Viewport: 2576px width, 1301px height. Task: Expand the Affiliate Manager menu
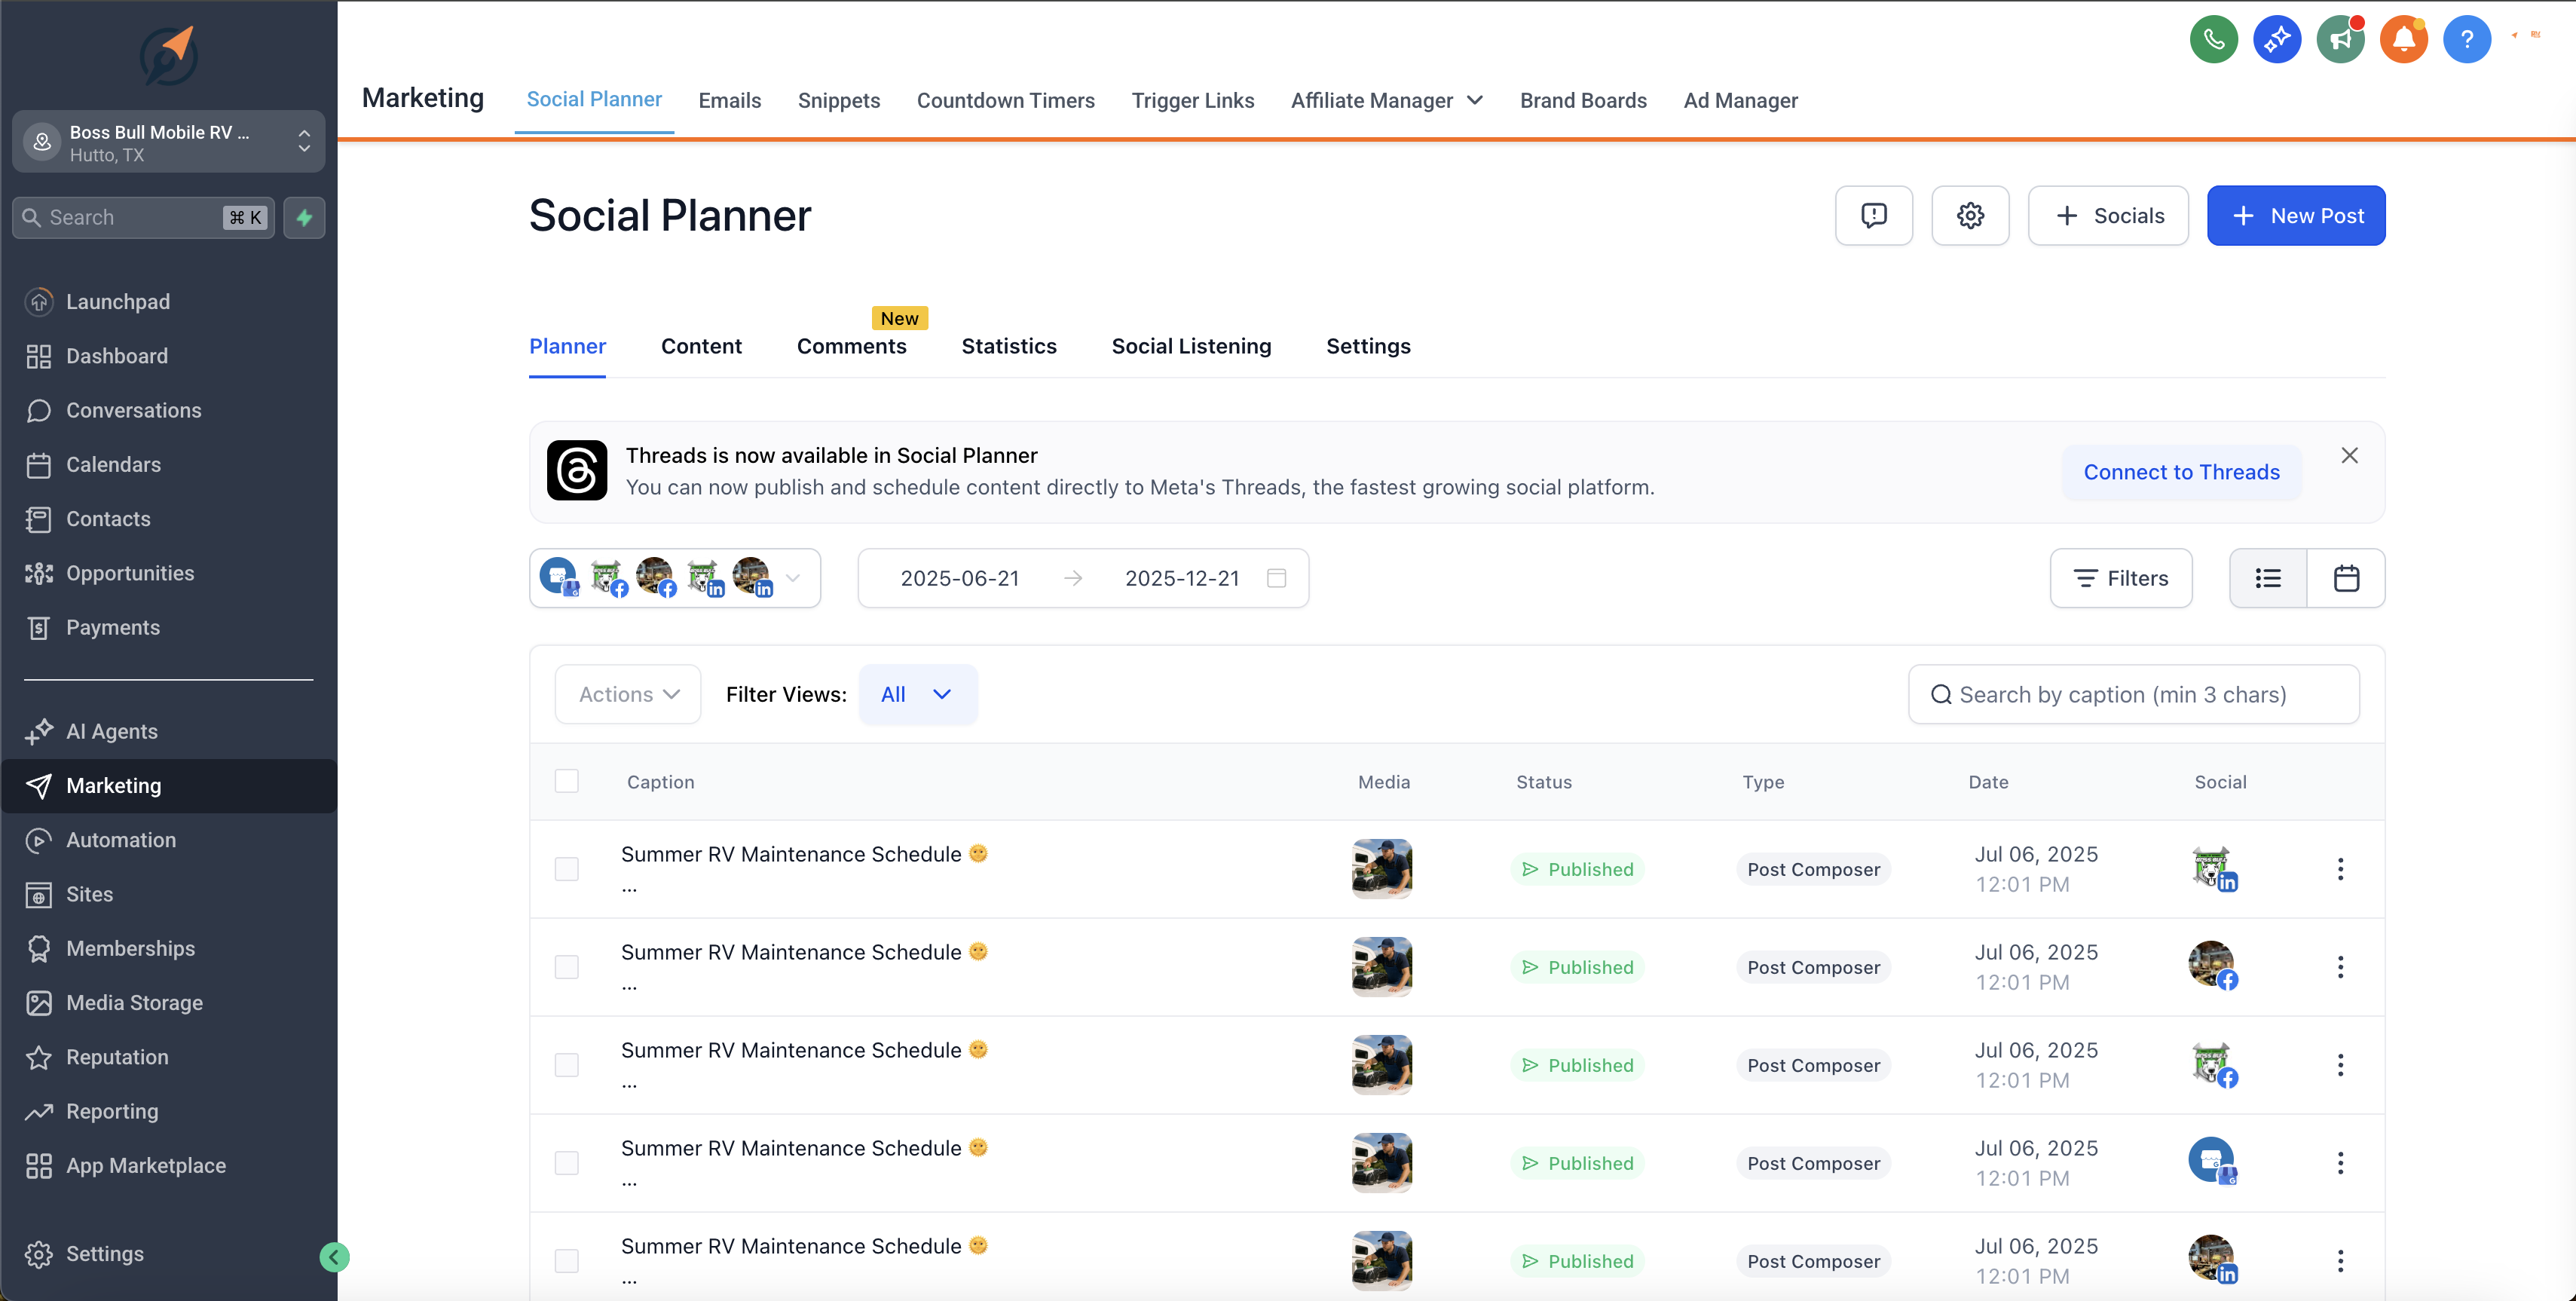[x=1386, y=100]
